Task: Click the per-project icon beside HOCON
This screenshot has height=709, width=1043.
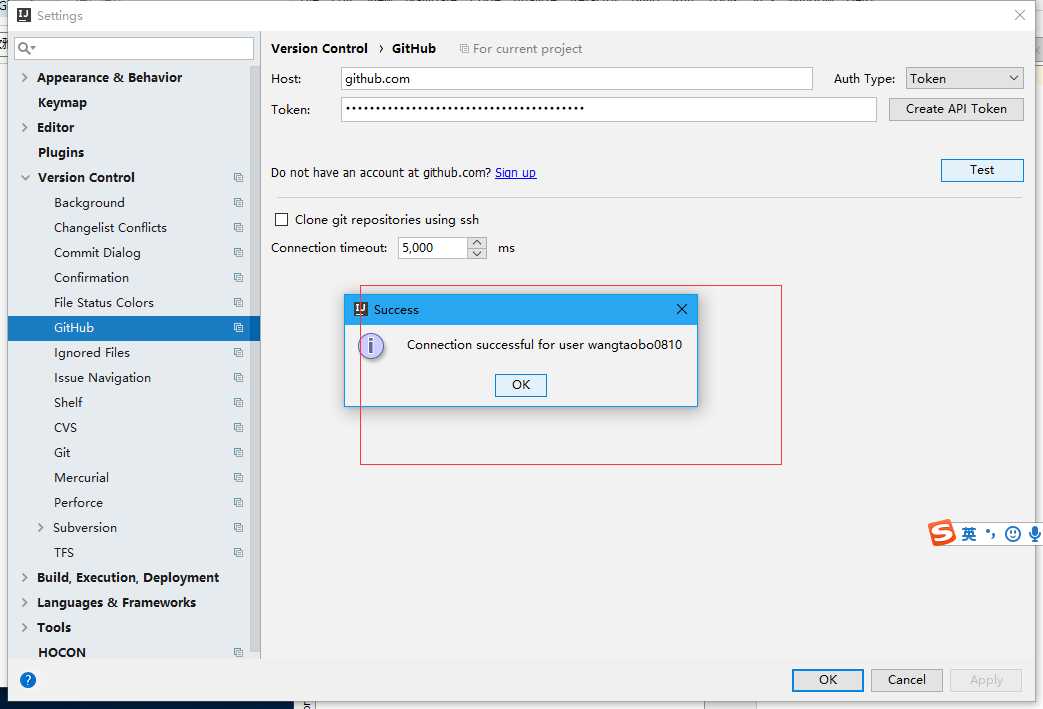Action: coord(238,653)
